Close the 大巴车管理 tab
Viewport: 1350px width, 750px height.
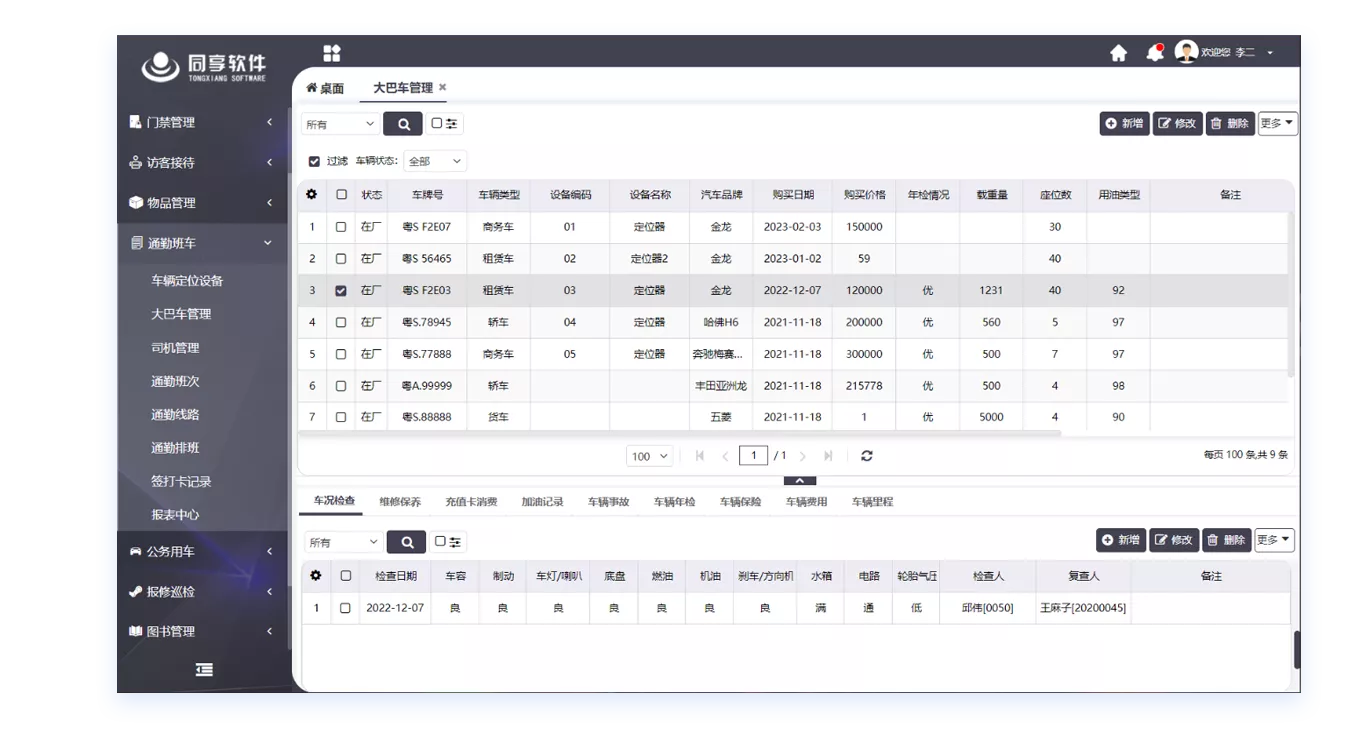pyautogui.click(x=443, y=87)
